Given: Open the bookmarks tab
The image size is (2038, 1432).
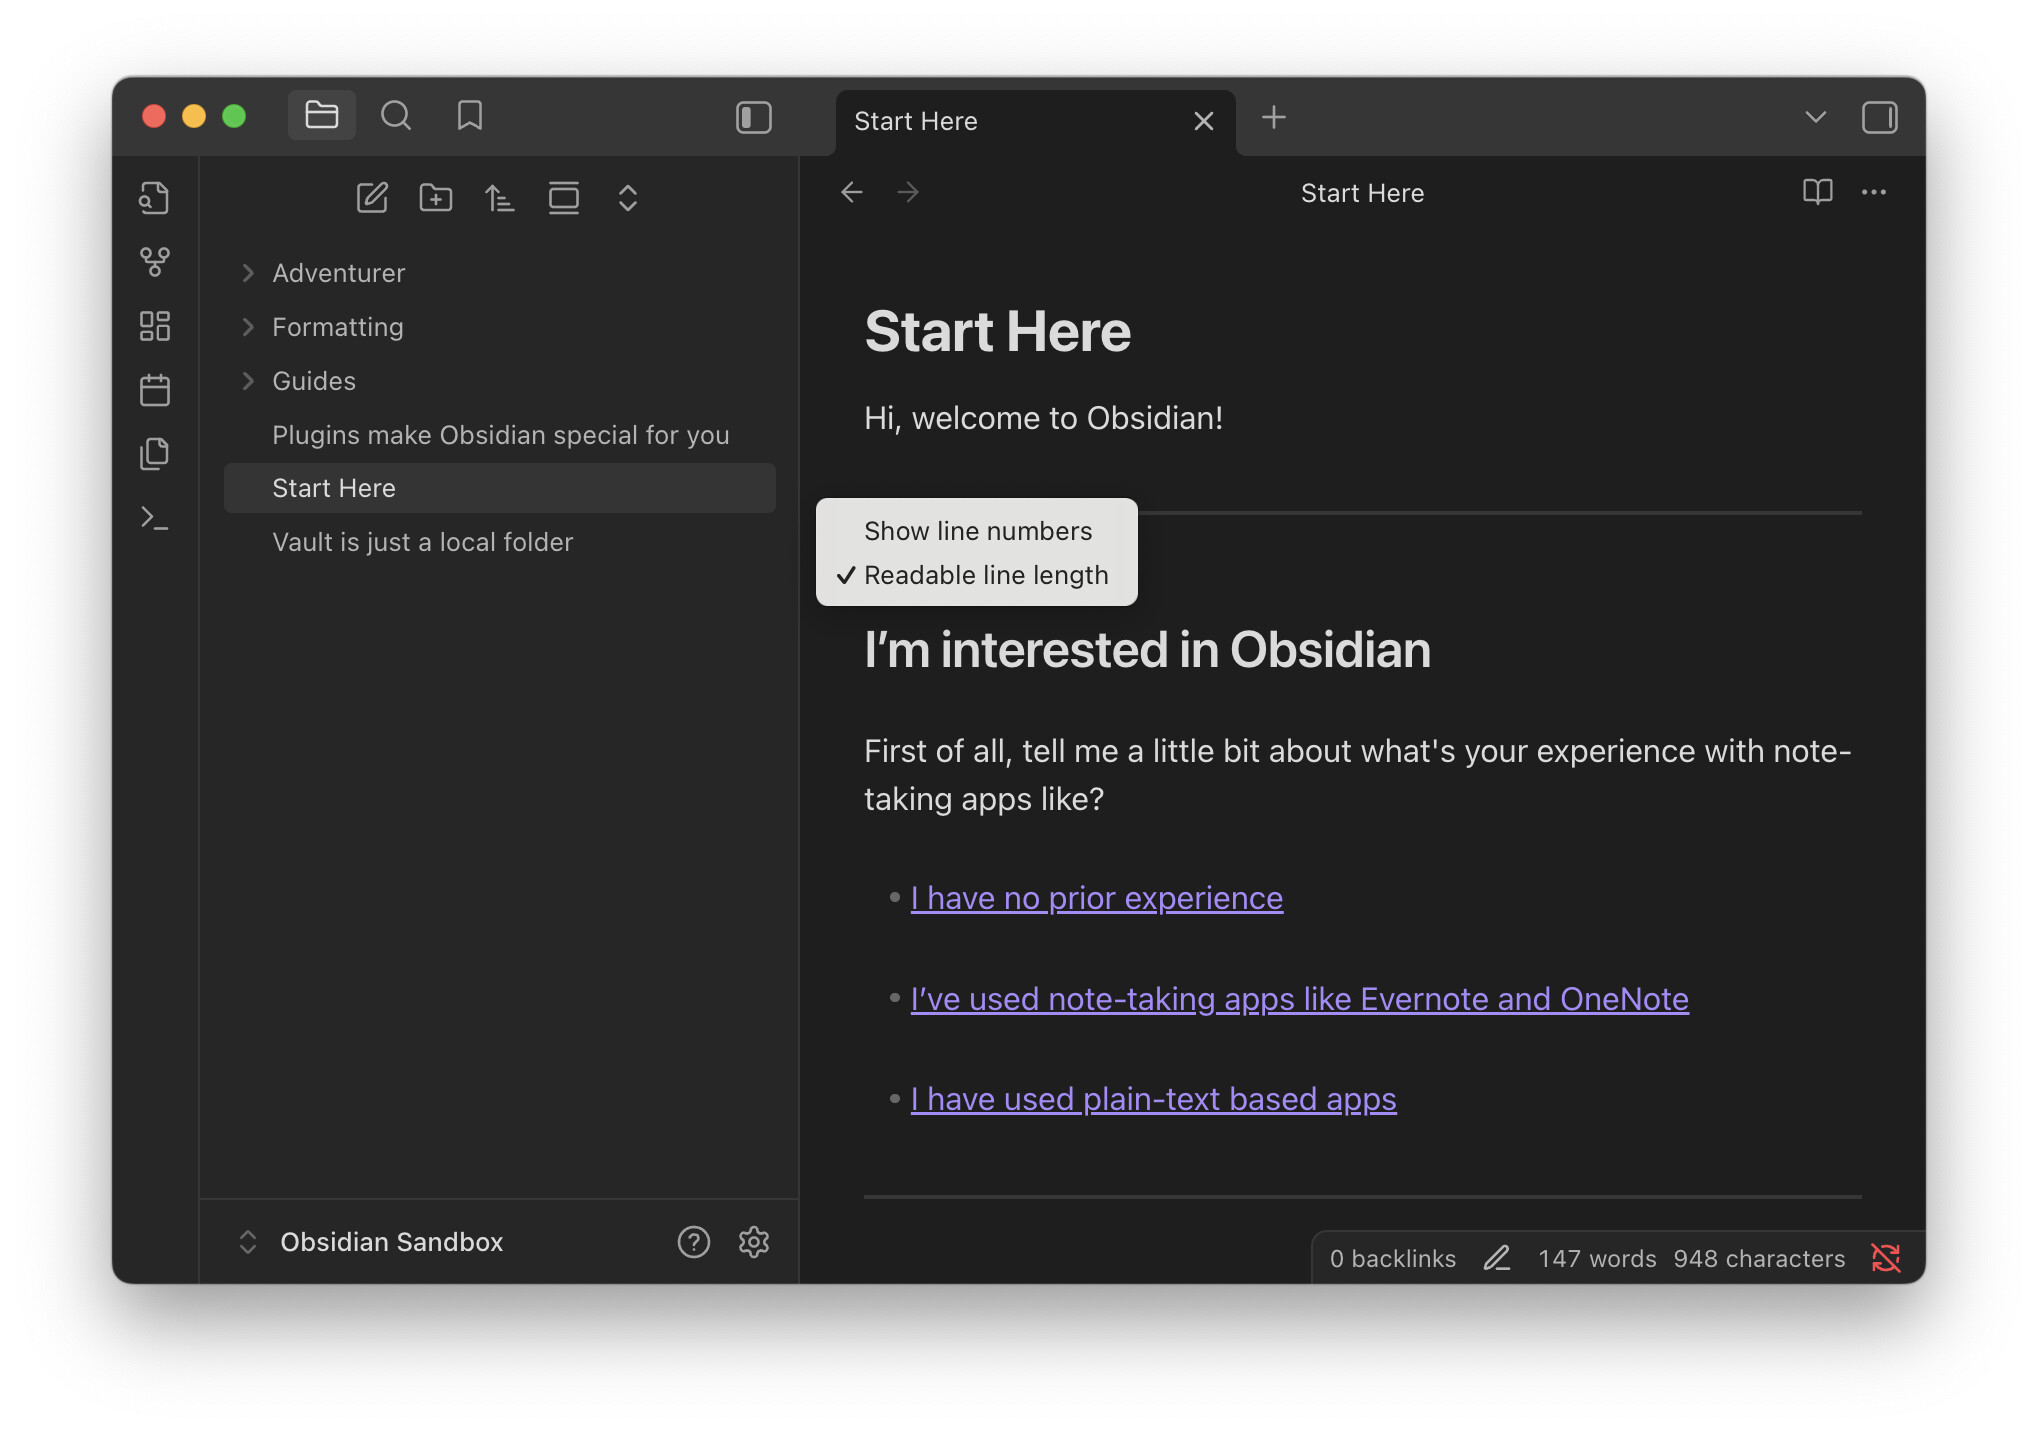Looking at the screenshot, I should point(469,116).
